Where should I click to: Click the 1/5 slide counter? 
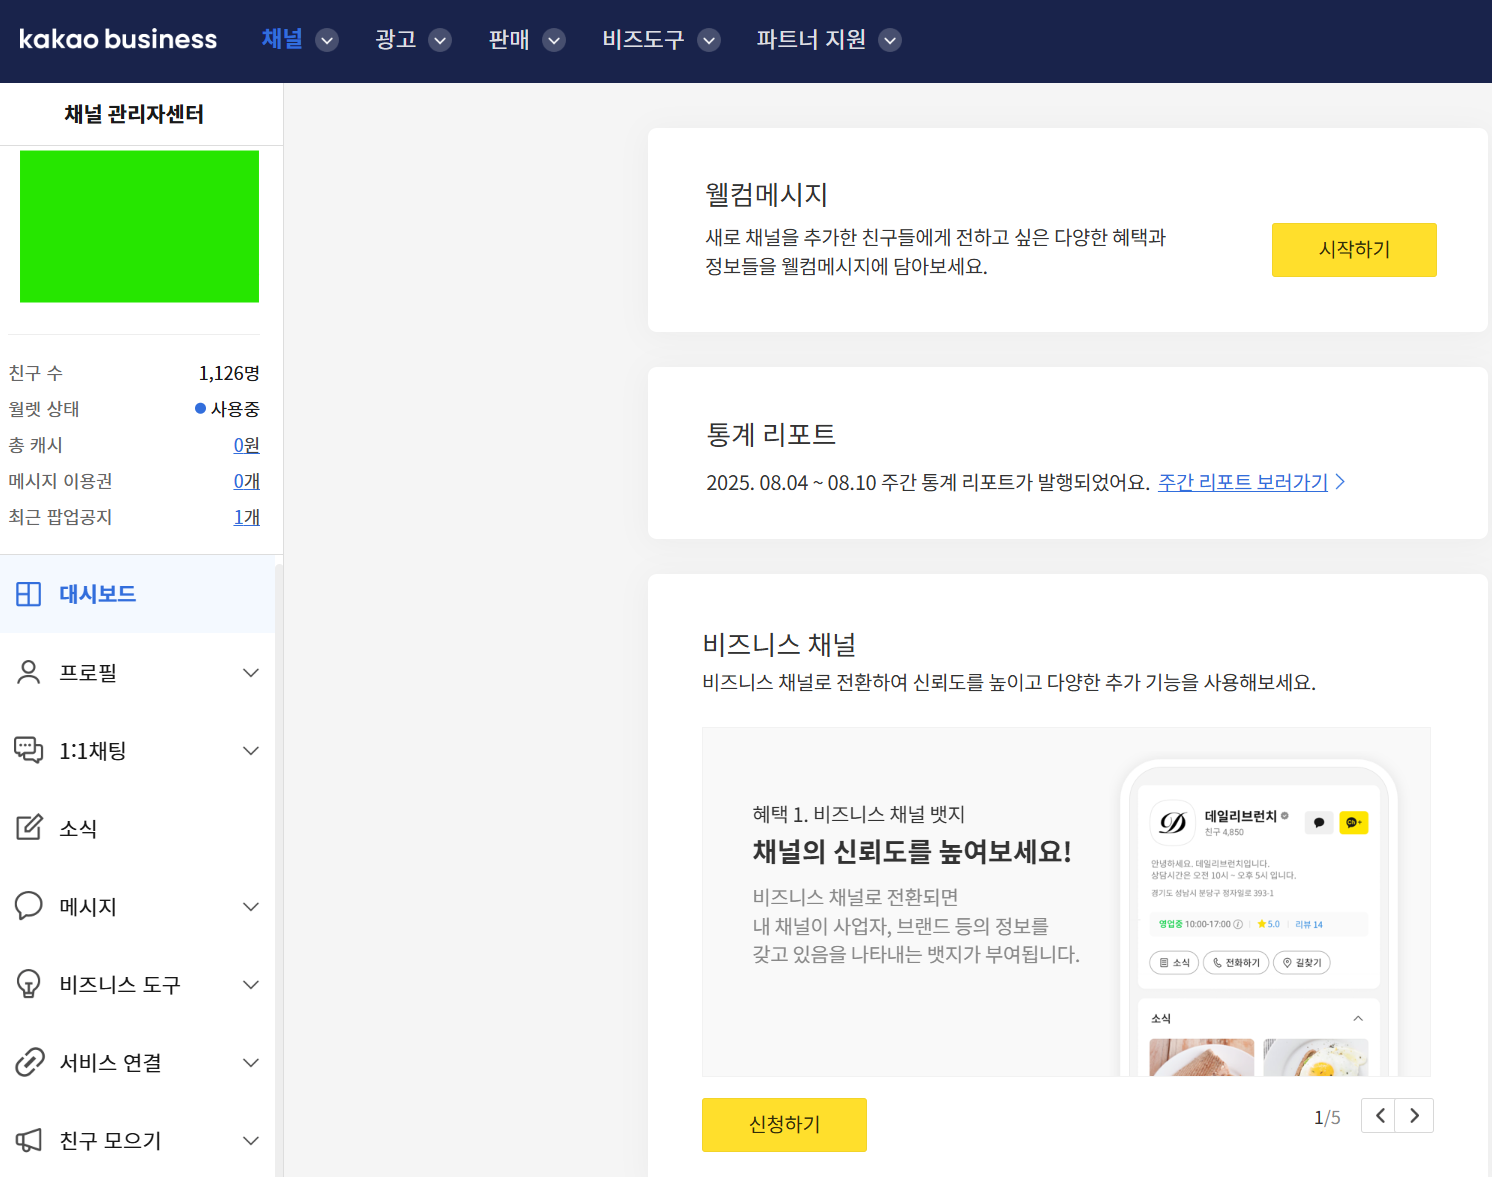[x=1327, y=1117]
